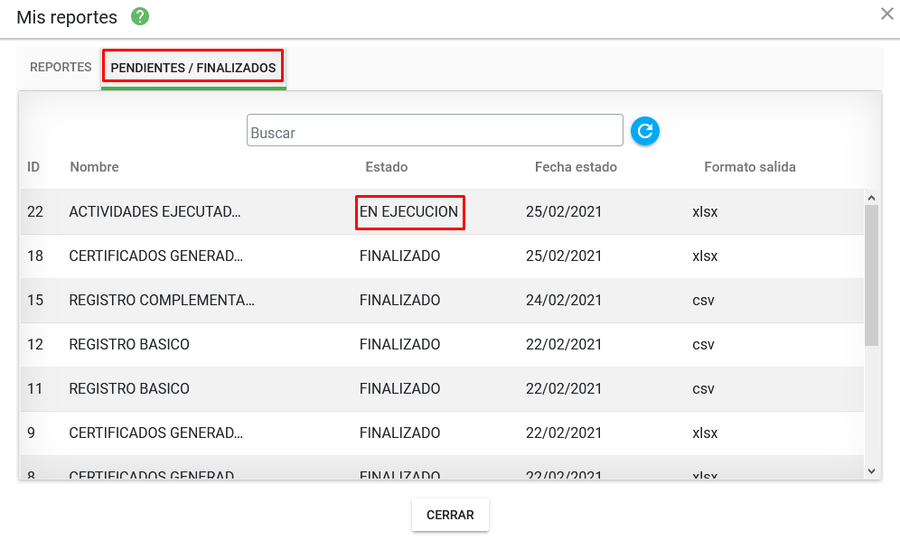Click ID 22 cell

35,212
